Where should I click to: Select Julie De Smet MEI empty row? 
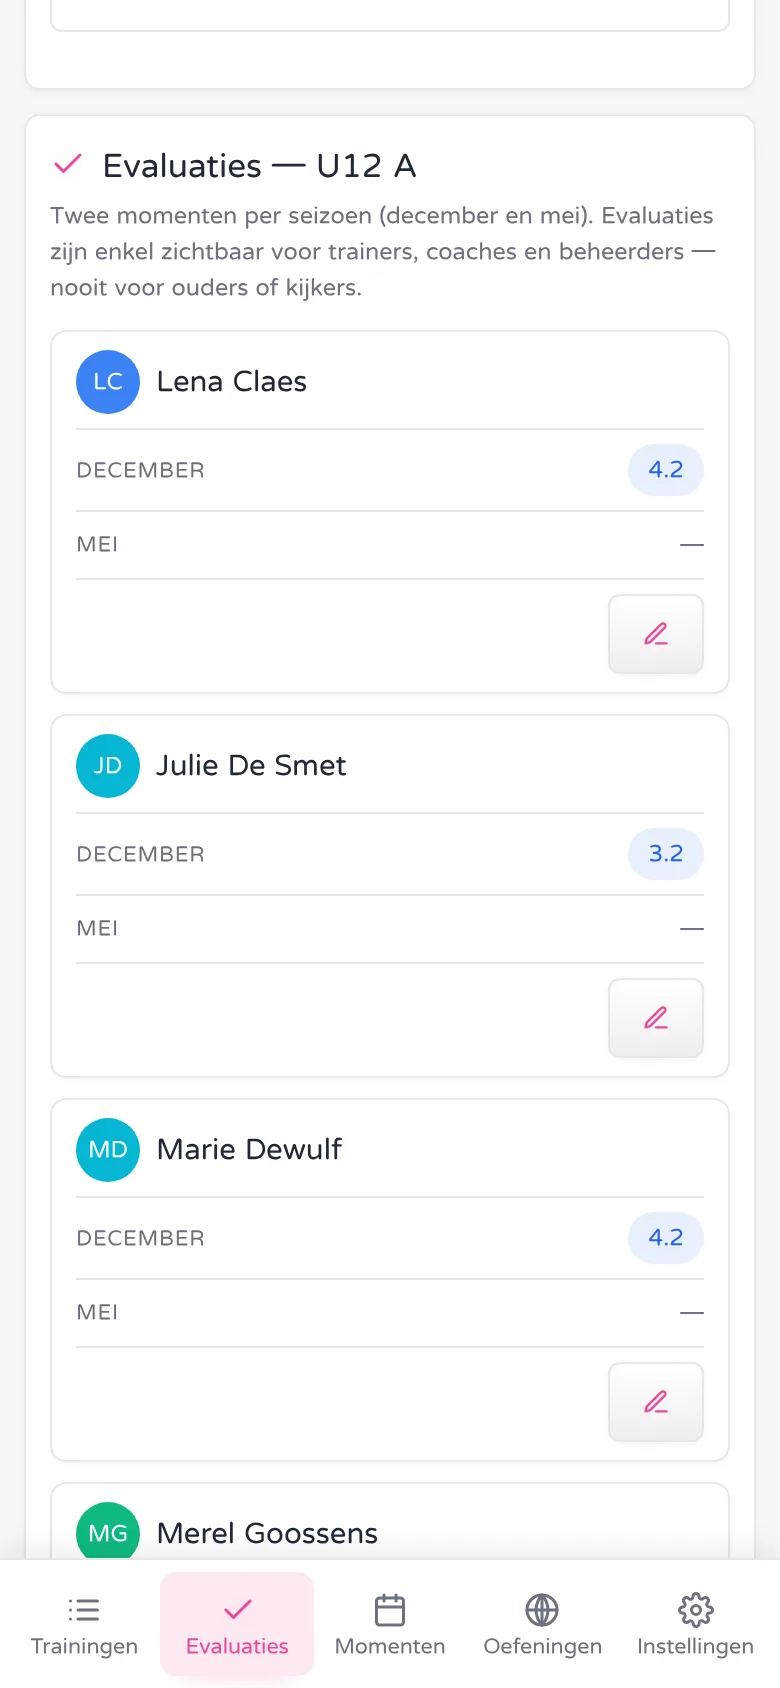(390, 929)
